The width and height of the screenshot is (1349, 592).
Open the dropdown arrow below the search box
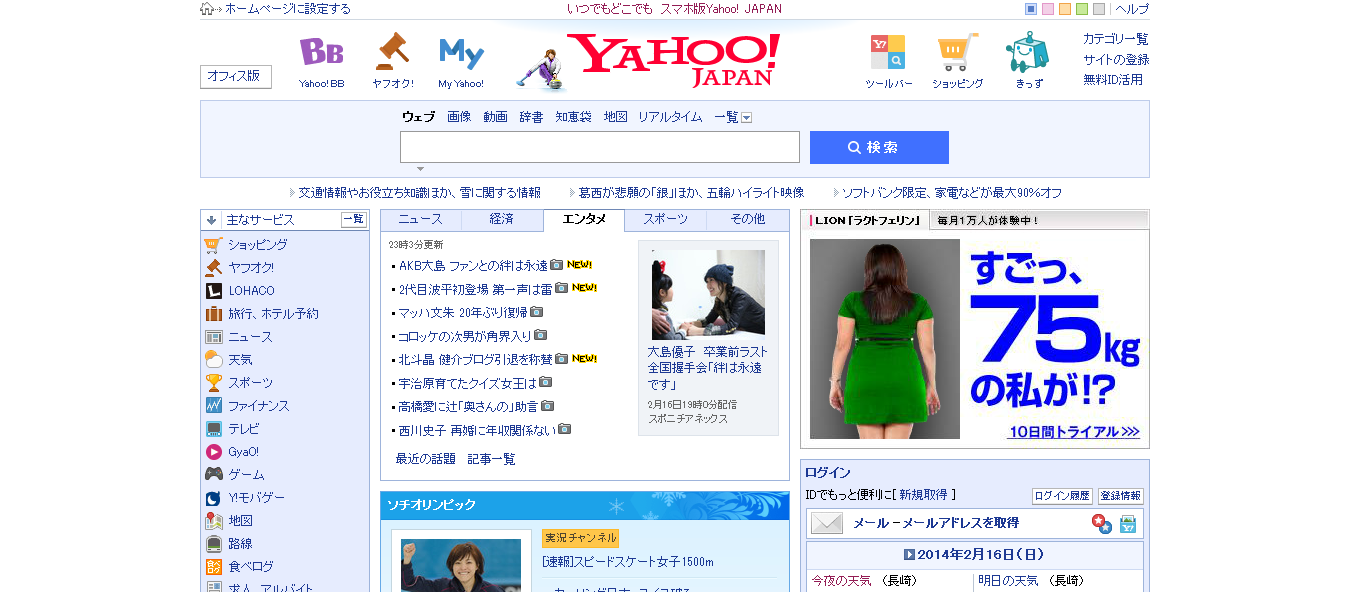(x=421, y=169)
